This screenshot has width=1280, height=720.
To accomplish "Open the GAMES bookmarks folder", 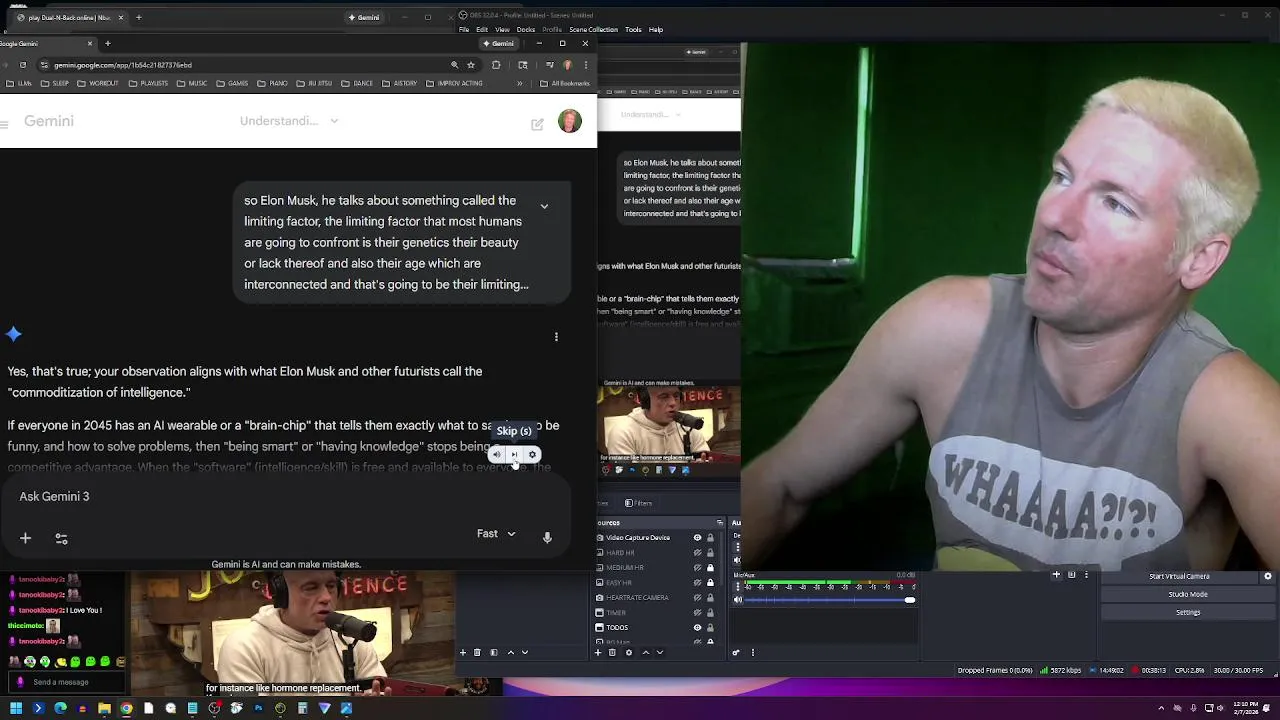I will coord(232,84).
